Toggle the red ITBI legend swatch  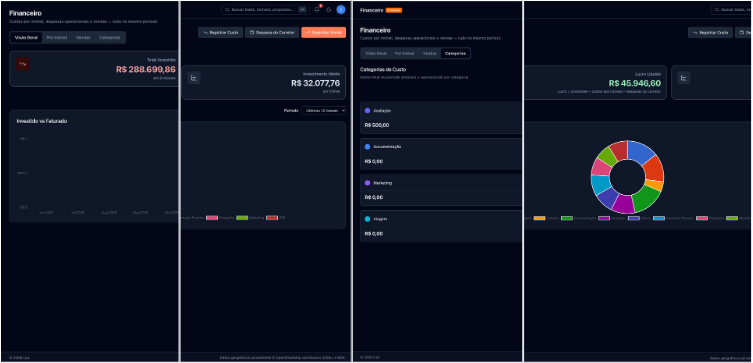272,218
